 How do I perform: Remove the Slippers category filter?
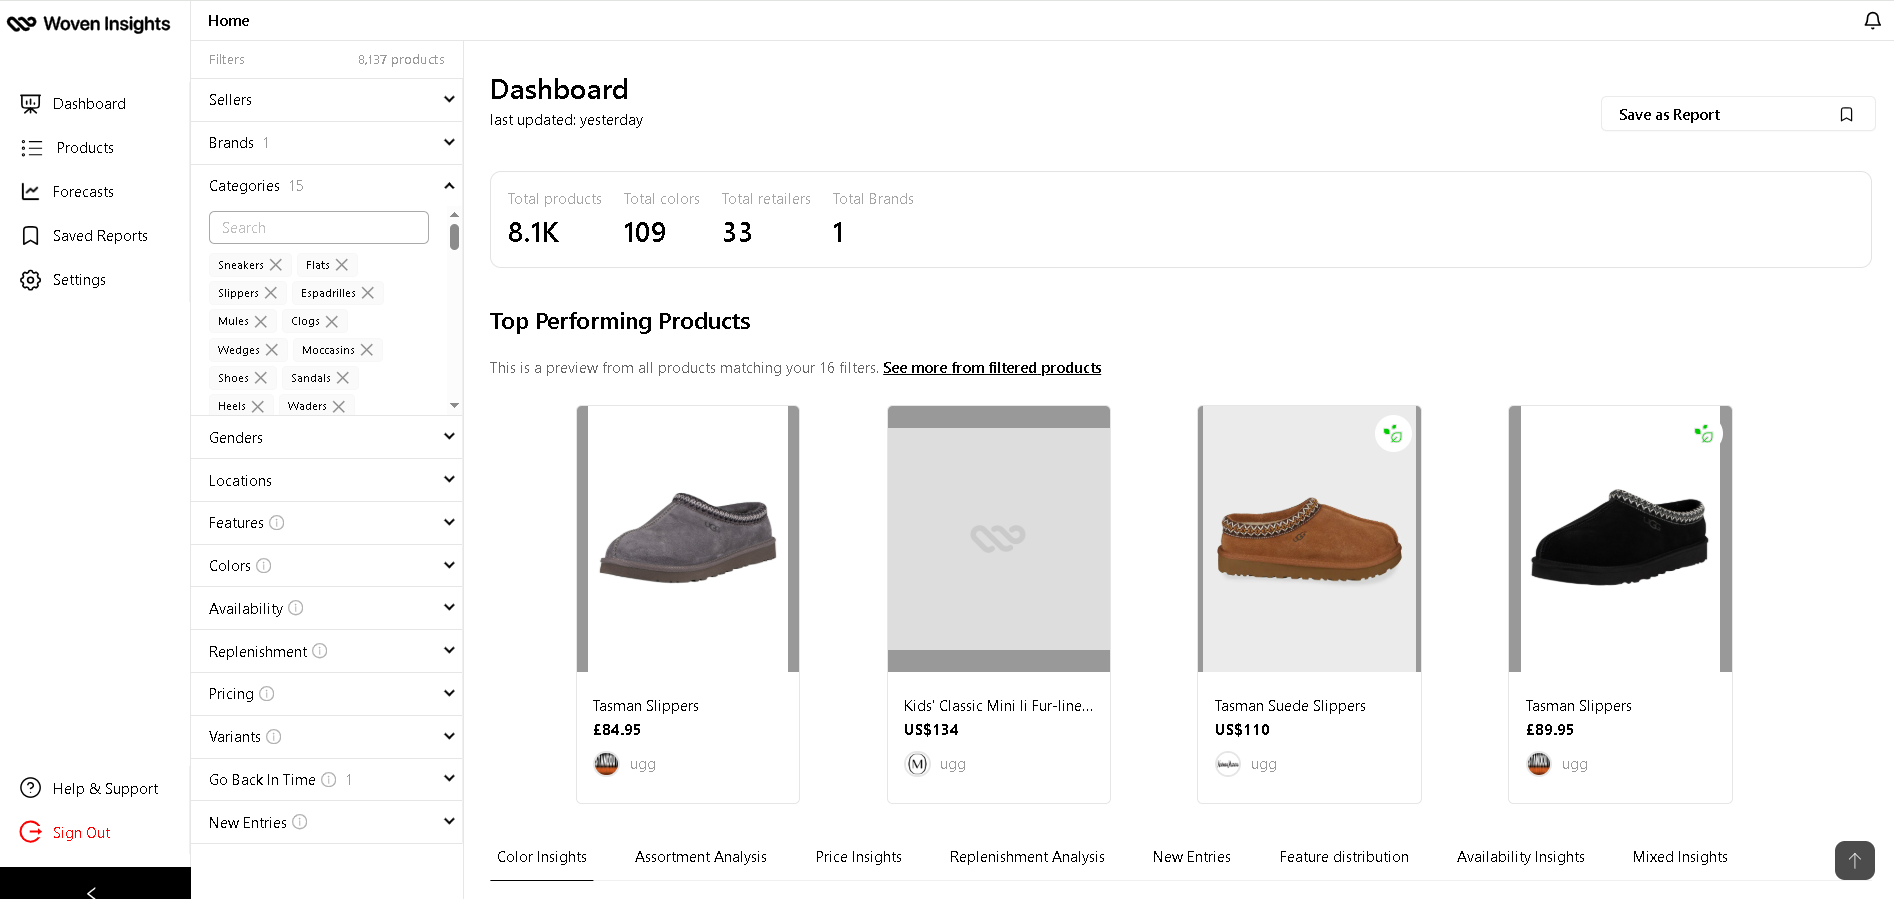271,293
